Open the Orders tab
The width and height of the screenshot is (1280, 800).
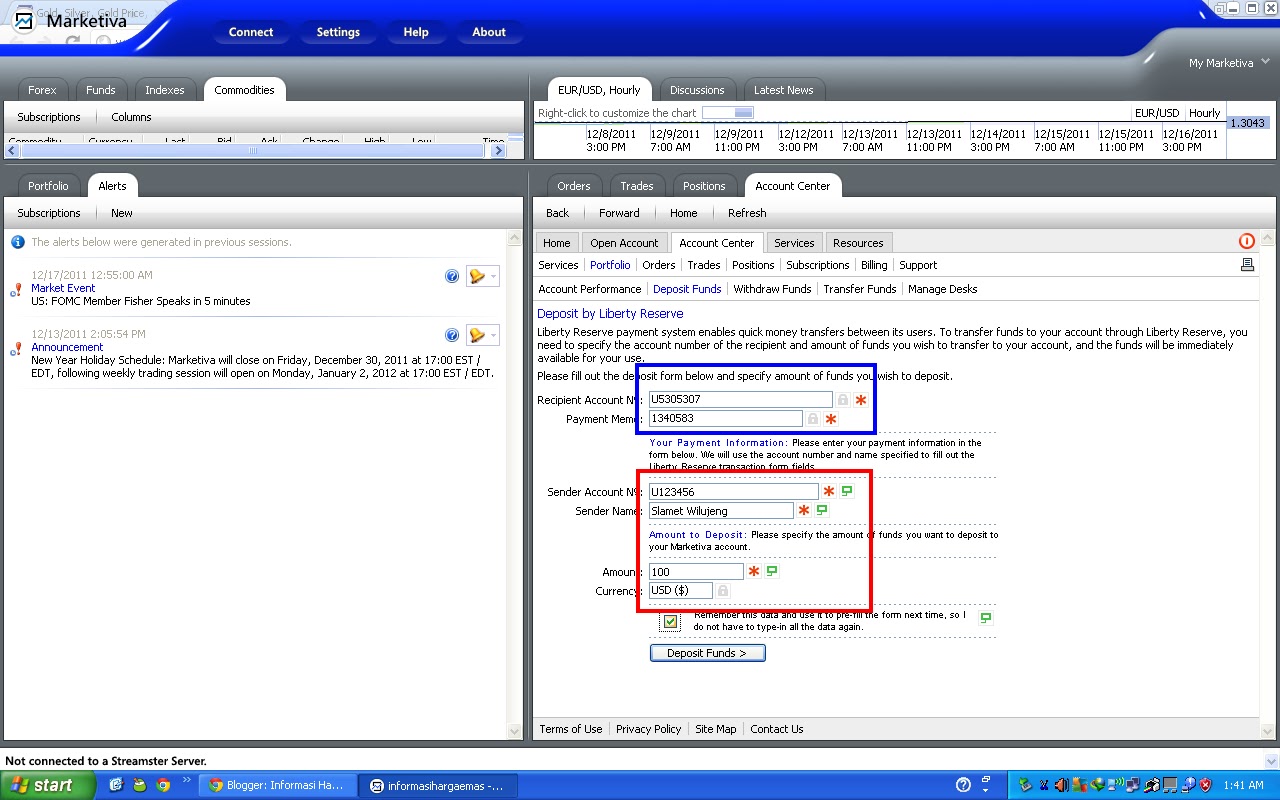point(574,186)
